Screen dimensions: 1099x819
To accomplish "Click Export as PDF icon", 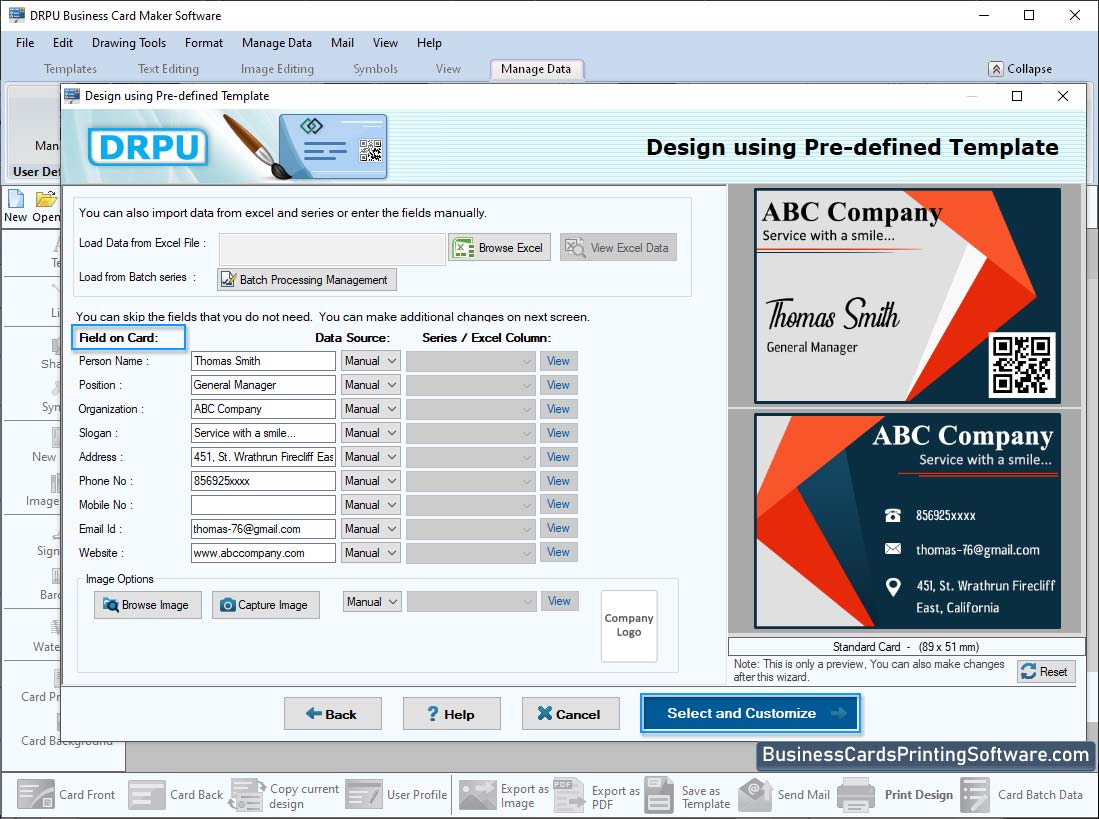I will coord(569,794).
